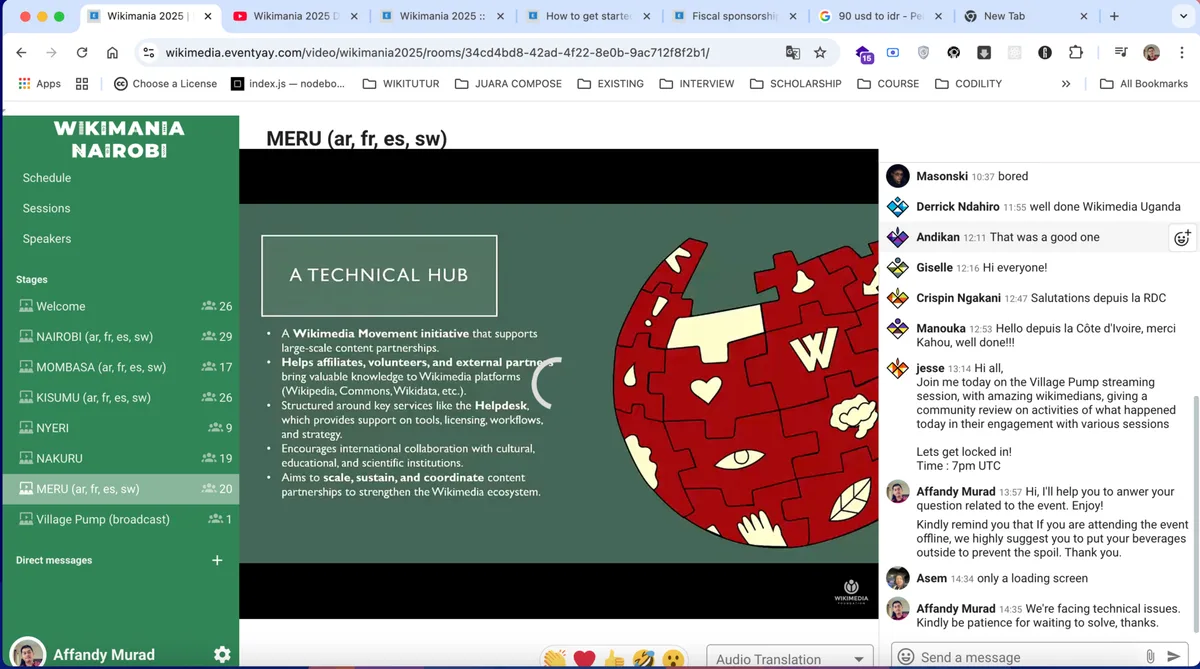This screenshot has width=1200, height=669.
Task: Bookmark this page with star icon
Action: point(820,53)
